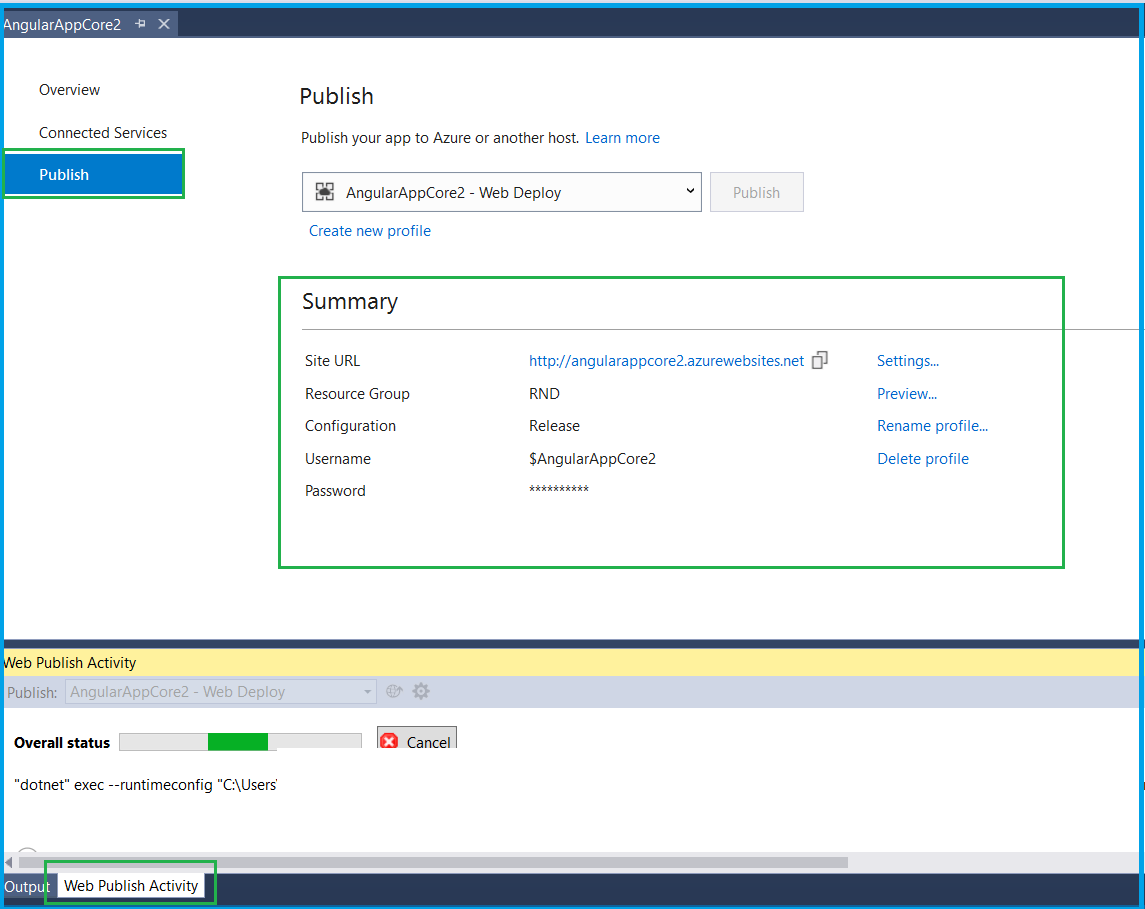Open the Learn more link
Screen dimensions: 1145x909
pyautogui.click(x=622, y=137)
